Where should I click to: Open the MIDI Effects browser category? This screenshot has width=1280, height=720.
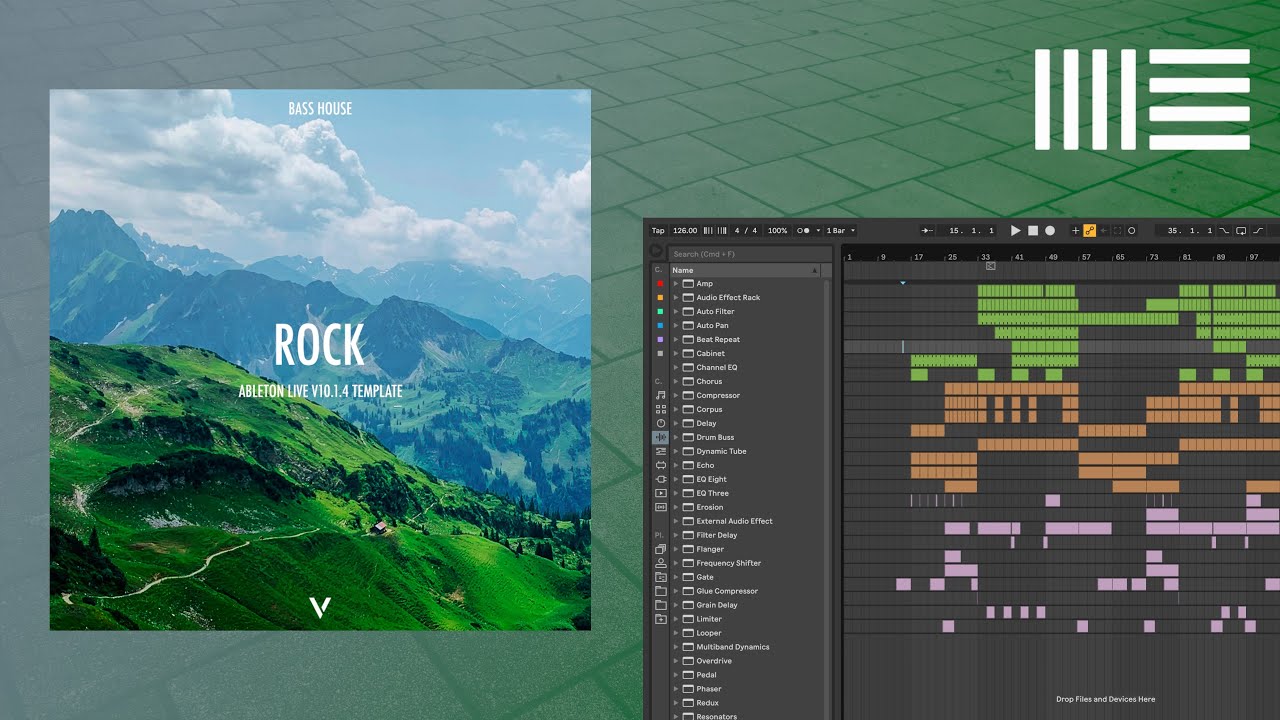[x=660, y=451]
